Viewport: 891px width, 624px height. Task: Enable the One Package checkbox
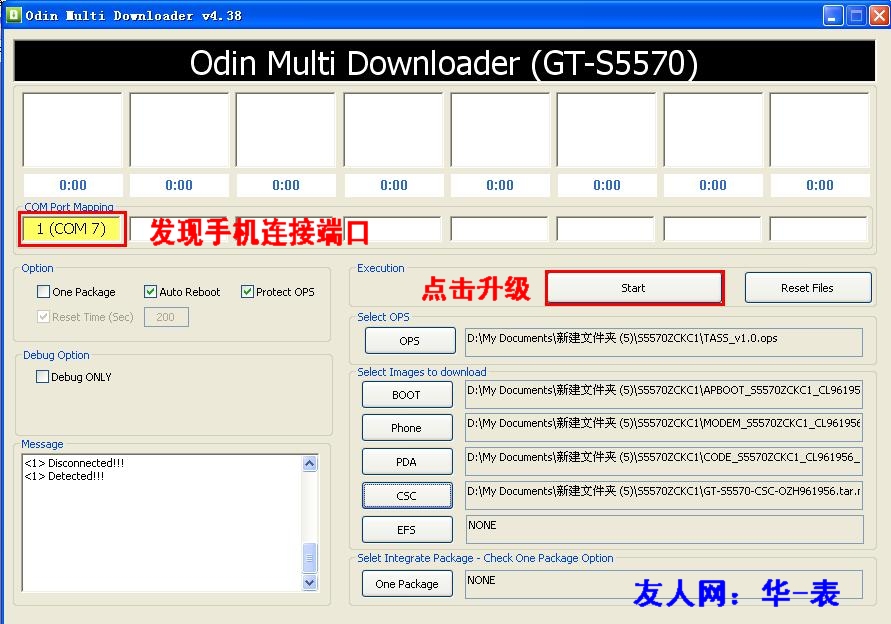point(43,292)
